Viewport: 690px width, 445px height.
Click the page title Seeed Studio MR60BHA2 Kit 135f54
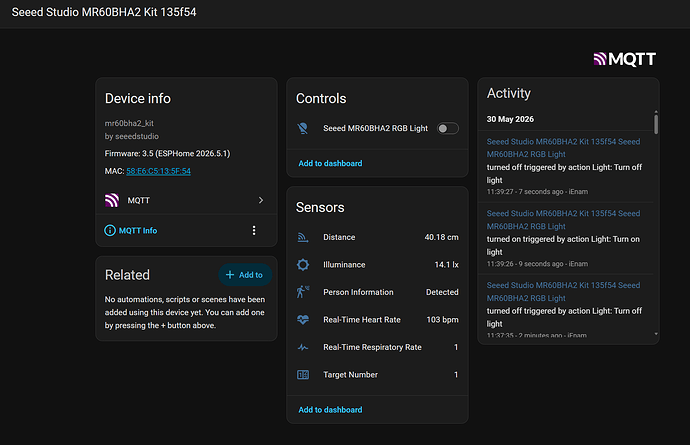point(104,12)
